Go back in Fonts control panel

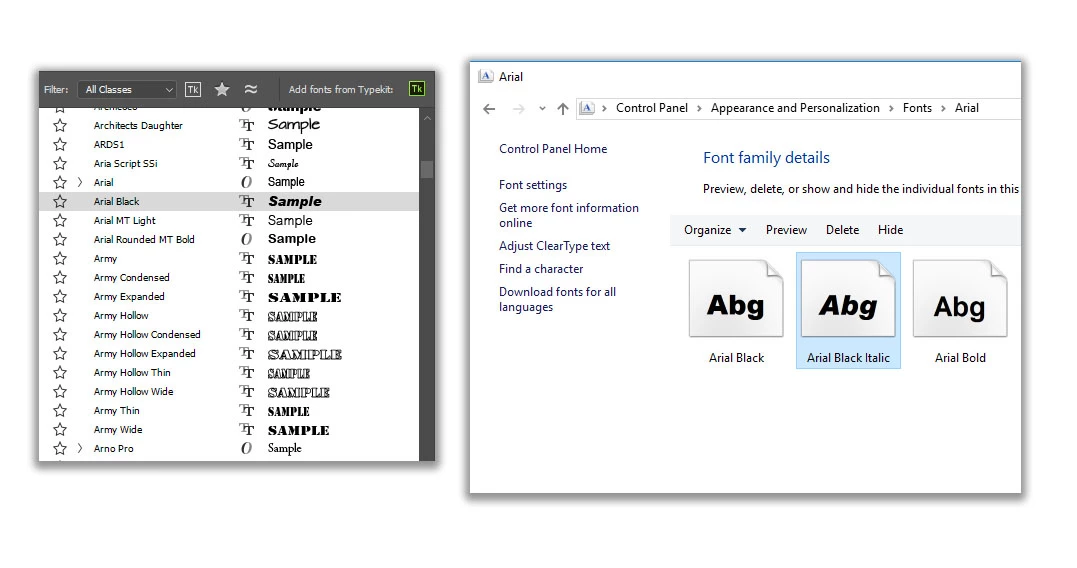pyautogui.click(x=489, y=109)
